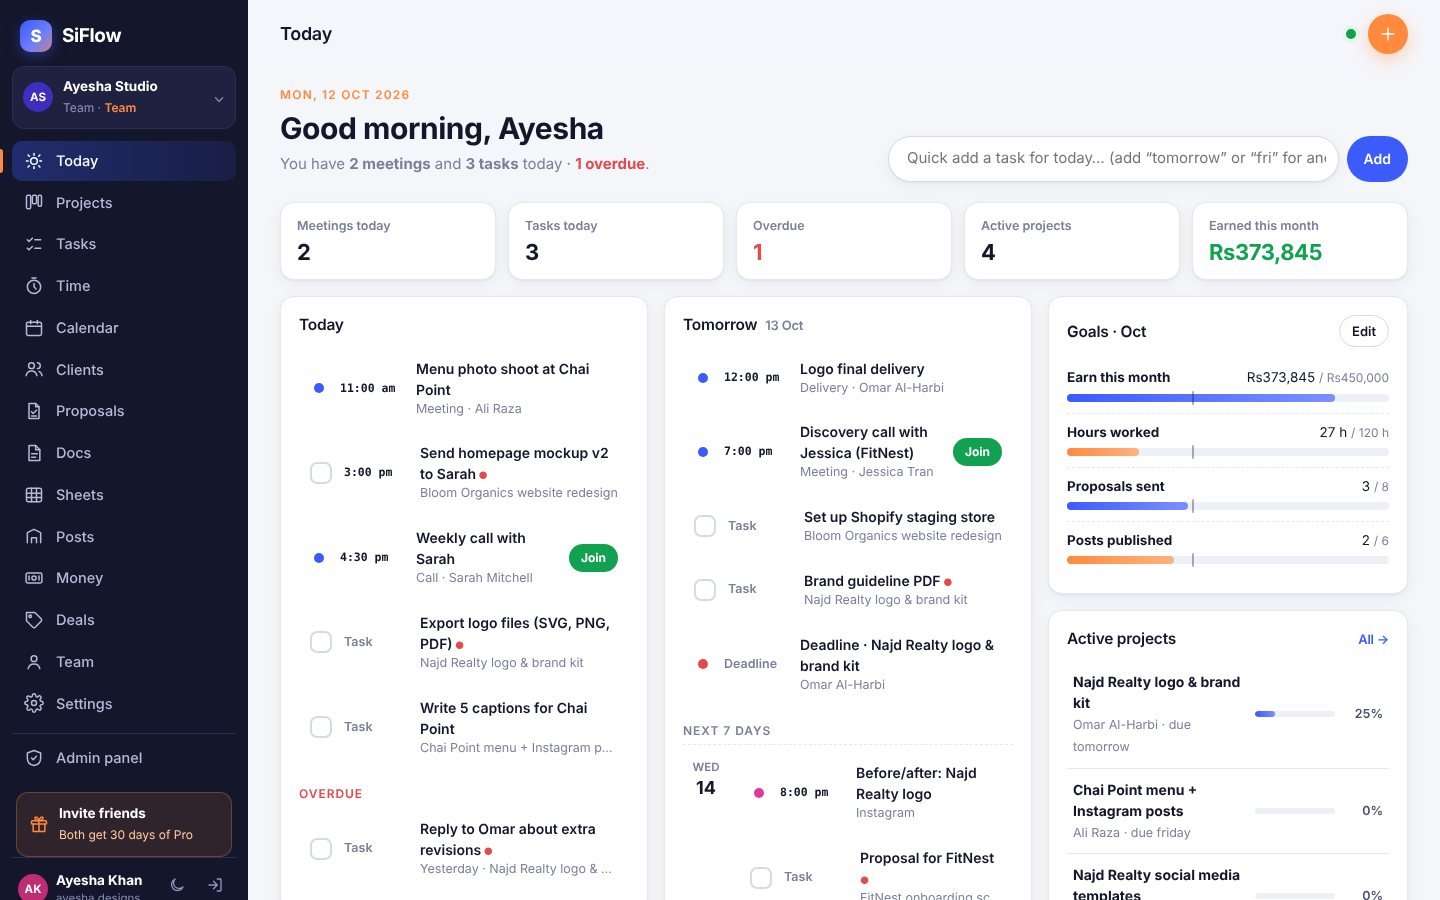1440x900 pixels.
Task: Select Today in the sidebar
Action: [x=124, y=161]
